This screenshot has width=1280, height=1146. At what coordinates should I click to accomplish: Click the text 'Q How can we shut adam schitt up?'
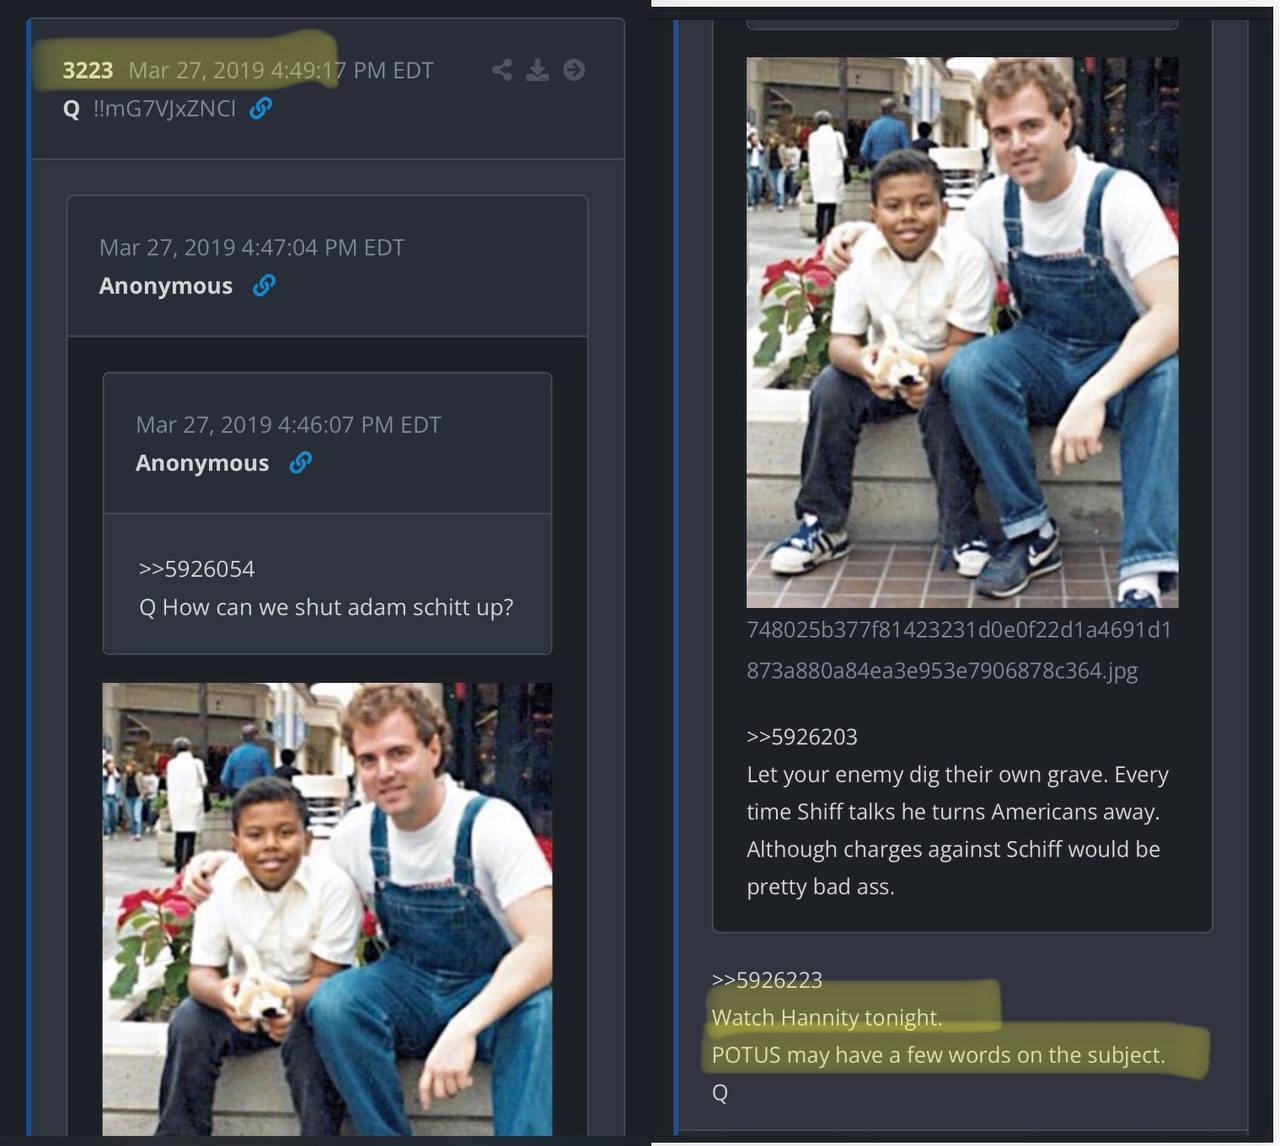[x=326, y=607]
